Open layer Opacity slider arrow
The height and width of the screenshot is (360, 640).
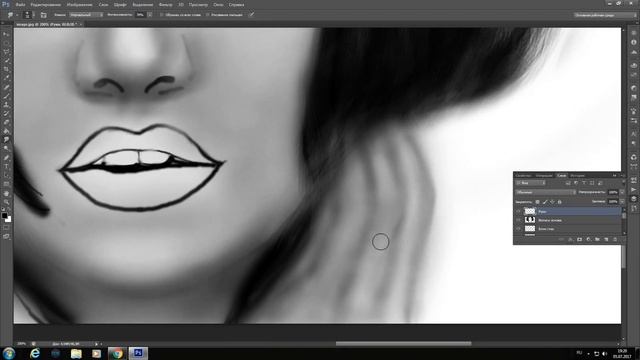tap(622, 192)
